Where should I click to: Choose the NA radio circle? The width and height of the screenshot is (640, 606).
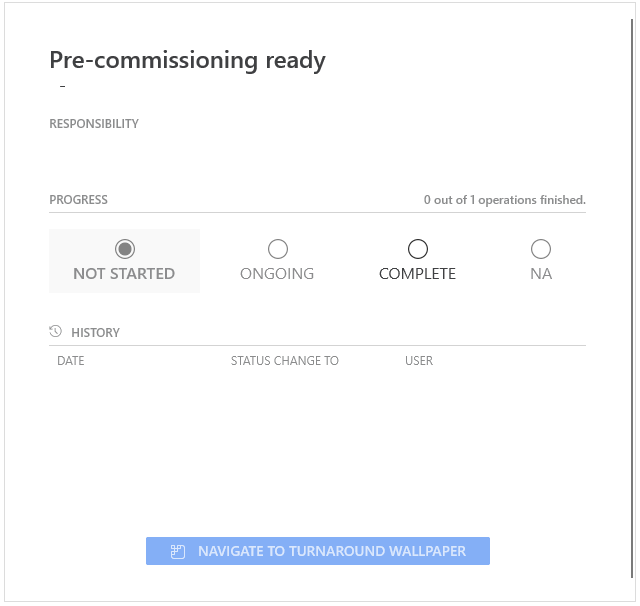(541, 249)
